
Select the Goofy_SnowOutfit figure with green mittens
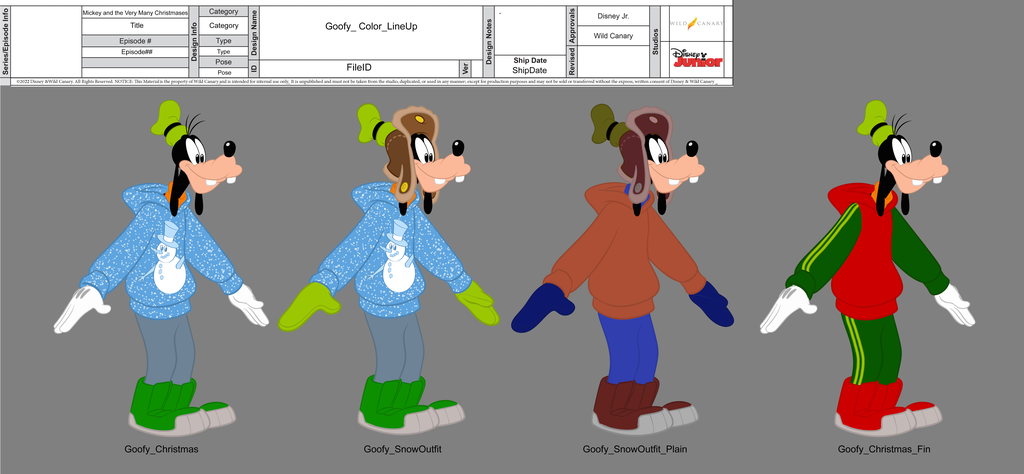click(x=389, y=268)
